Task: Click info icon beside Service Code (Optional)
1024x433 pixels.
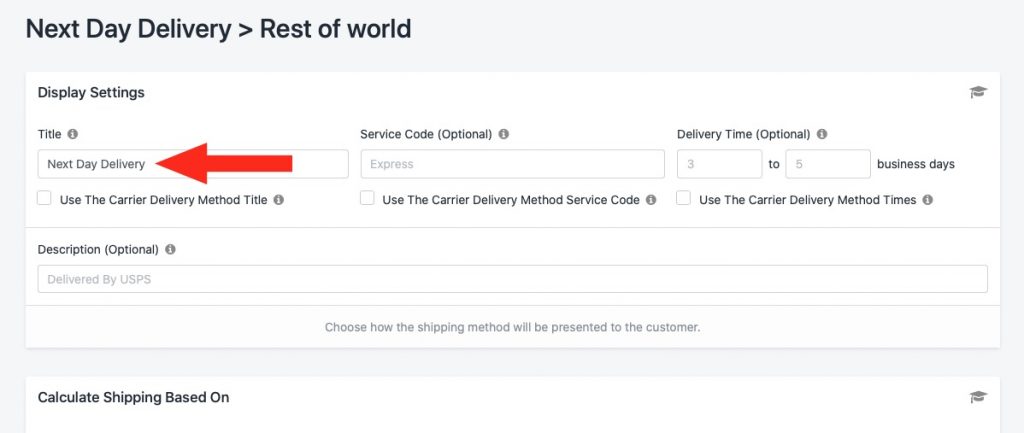Action: [x=504, y=134]
